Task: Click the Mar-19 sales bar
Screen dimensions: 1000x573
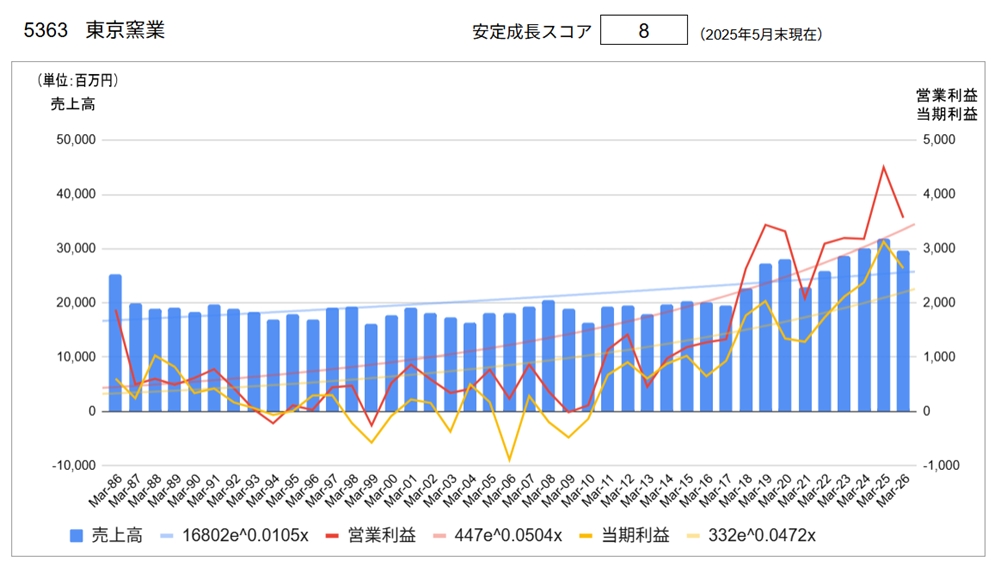Action: click(x=765, y=338)
